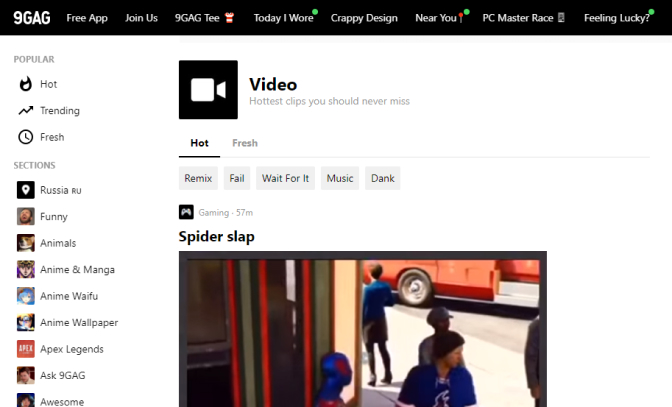Open Today I Wore in navigation
The width and height of the screenshot is (672, 407).
point(283,18)
